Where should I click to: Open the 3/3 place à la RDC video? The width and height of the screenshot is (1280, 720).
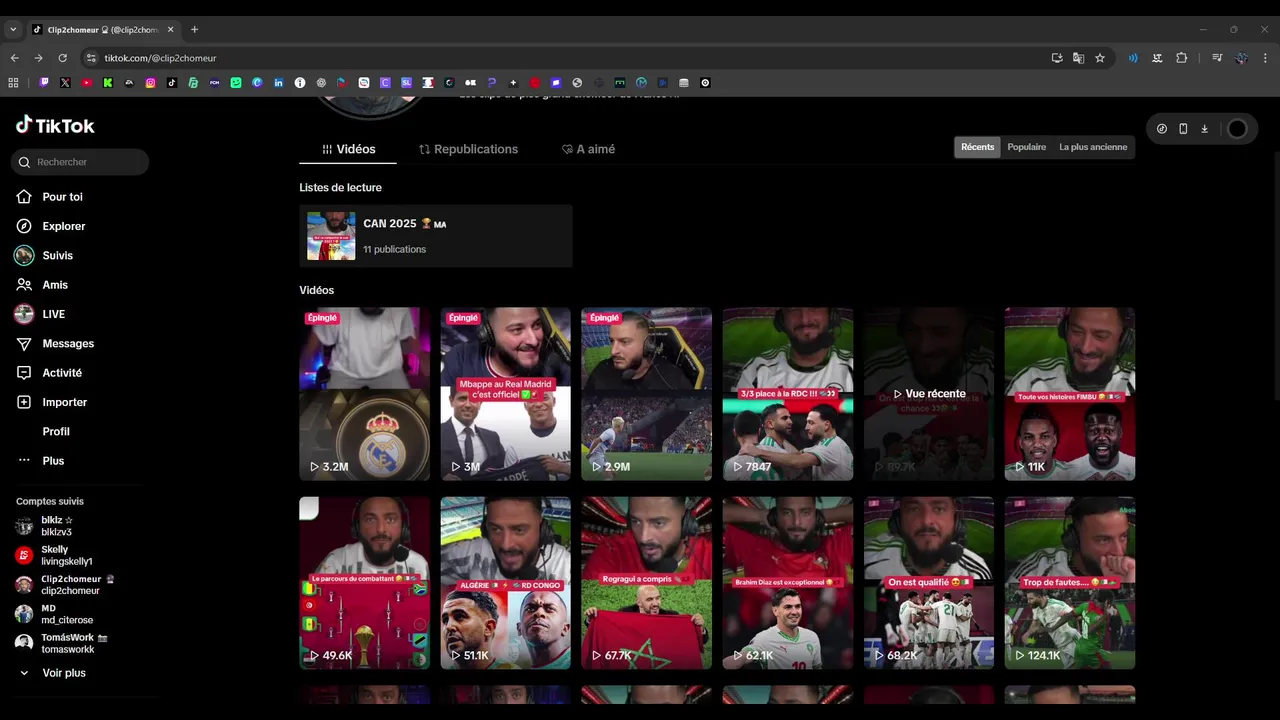coord(787,394)
